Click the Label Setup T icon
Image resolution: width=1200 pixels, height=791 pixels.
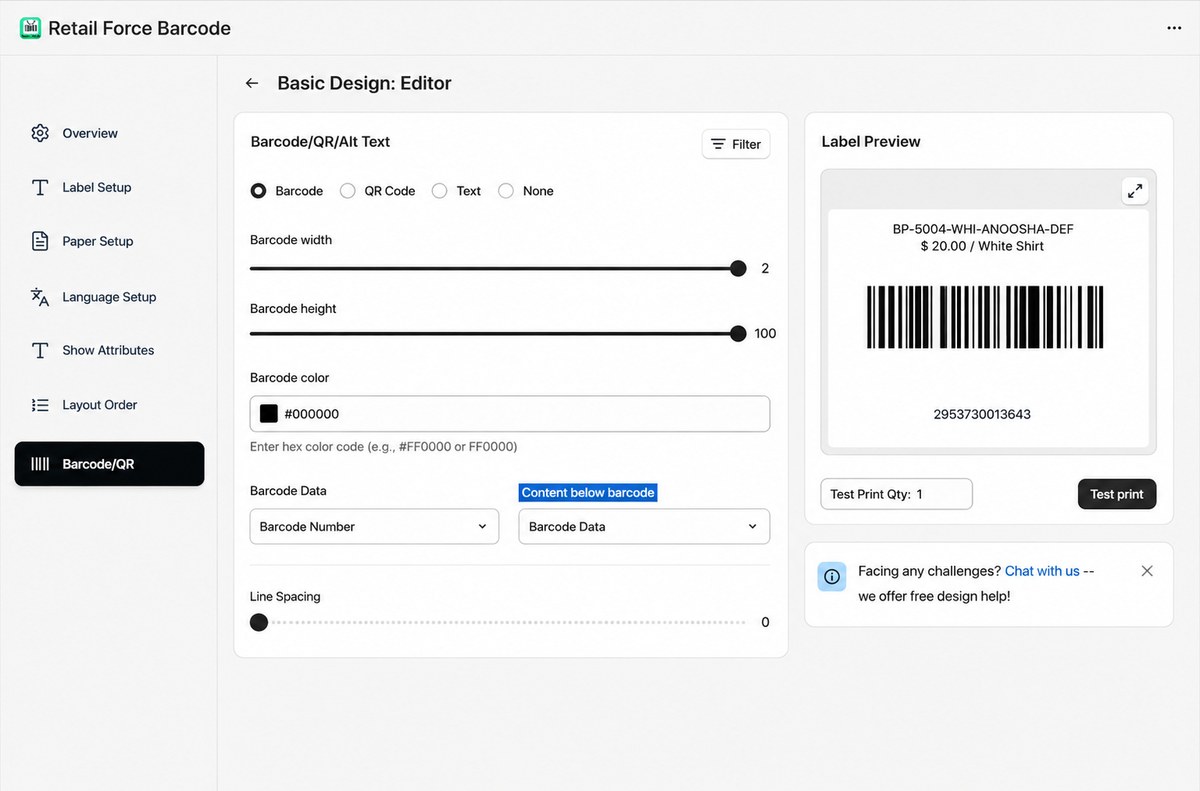[40, 187]
